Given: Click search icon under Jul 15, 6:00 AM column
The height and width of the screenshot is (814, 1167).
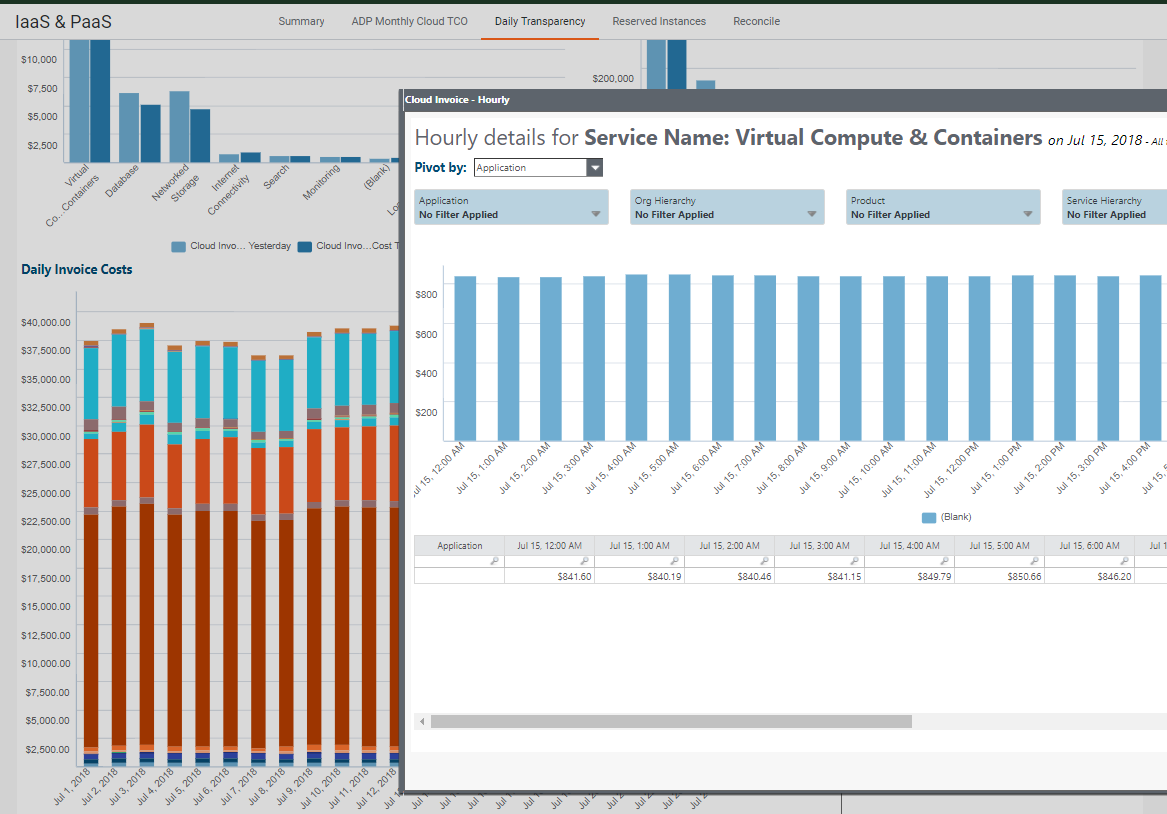Looking at the screenshot, I should click(x=1125, y=562).
